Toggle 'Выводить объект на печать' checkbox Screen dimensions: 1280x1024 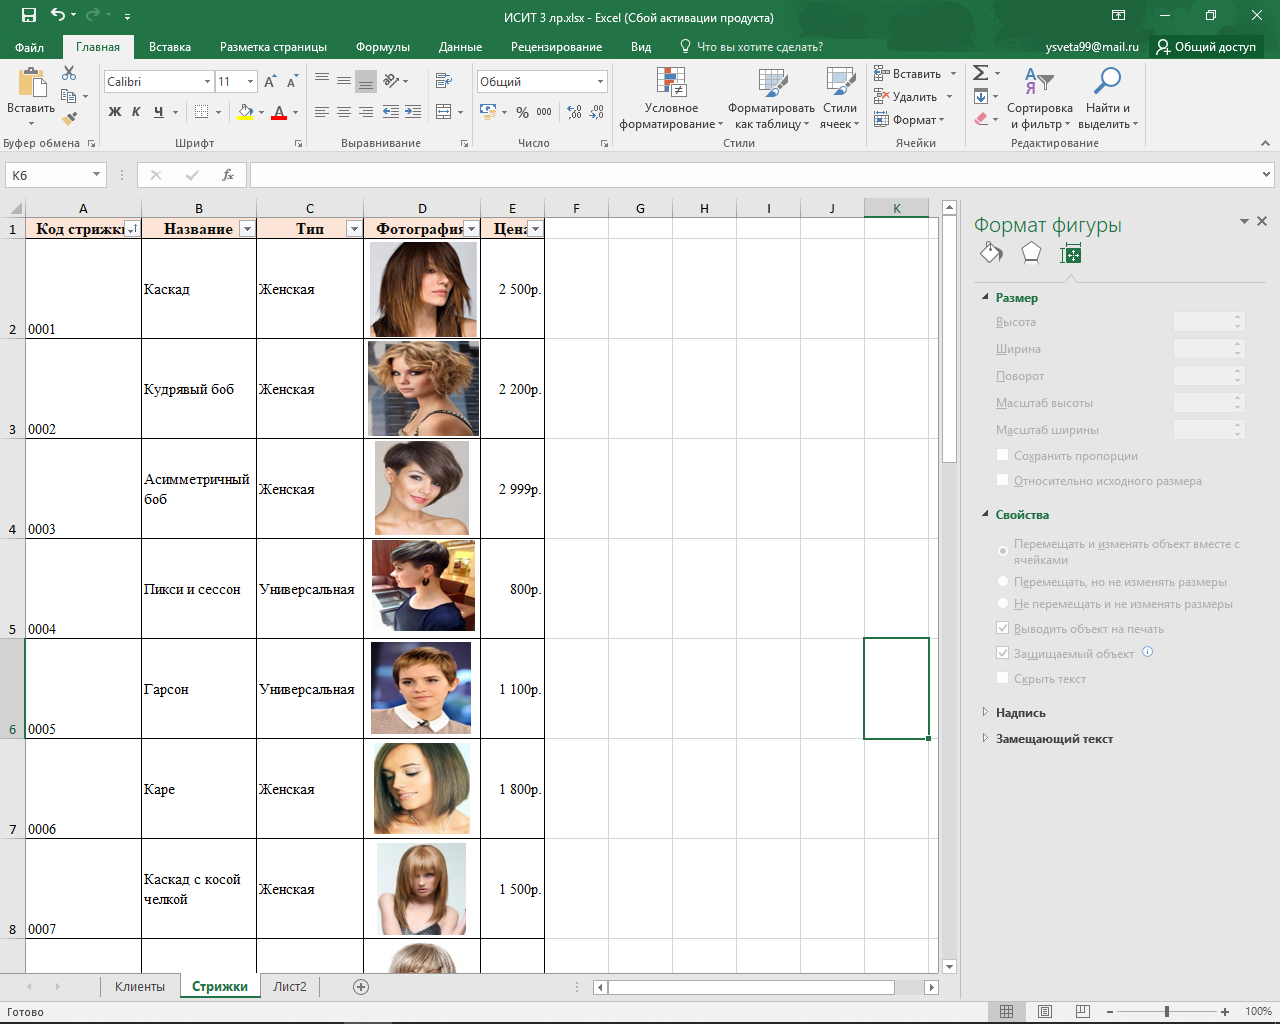[1003, 628]
